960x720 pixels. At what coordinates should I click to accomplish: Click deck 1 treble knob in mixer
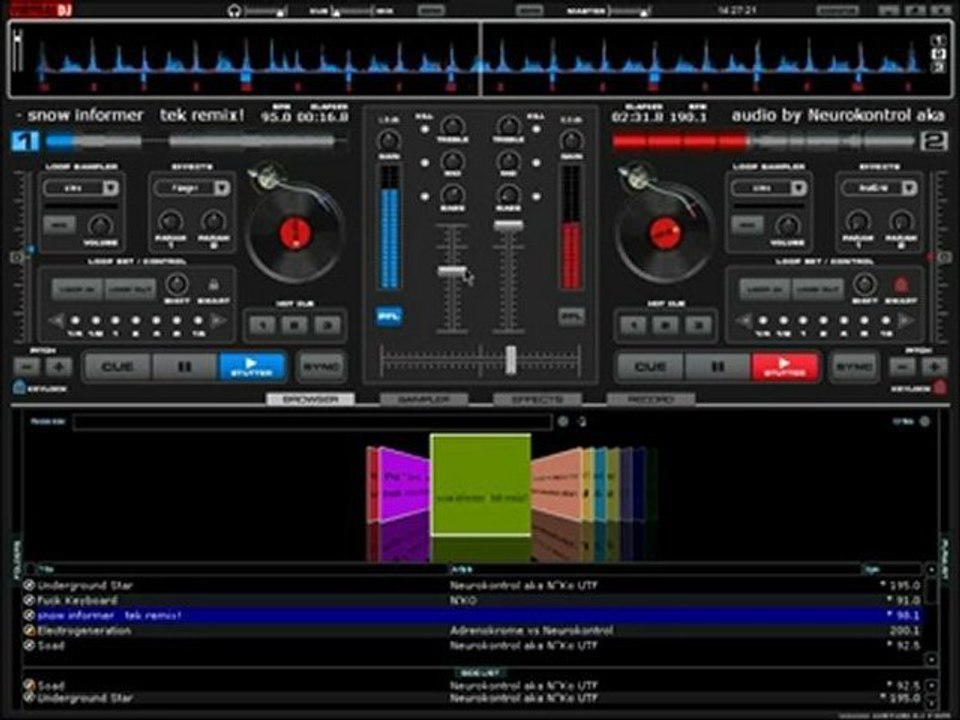452,127
